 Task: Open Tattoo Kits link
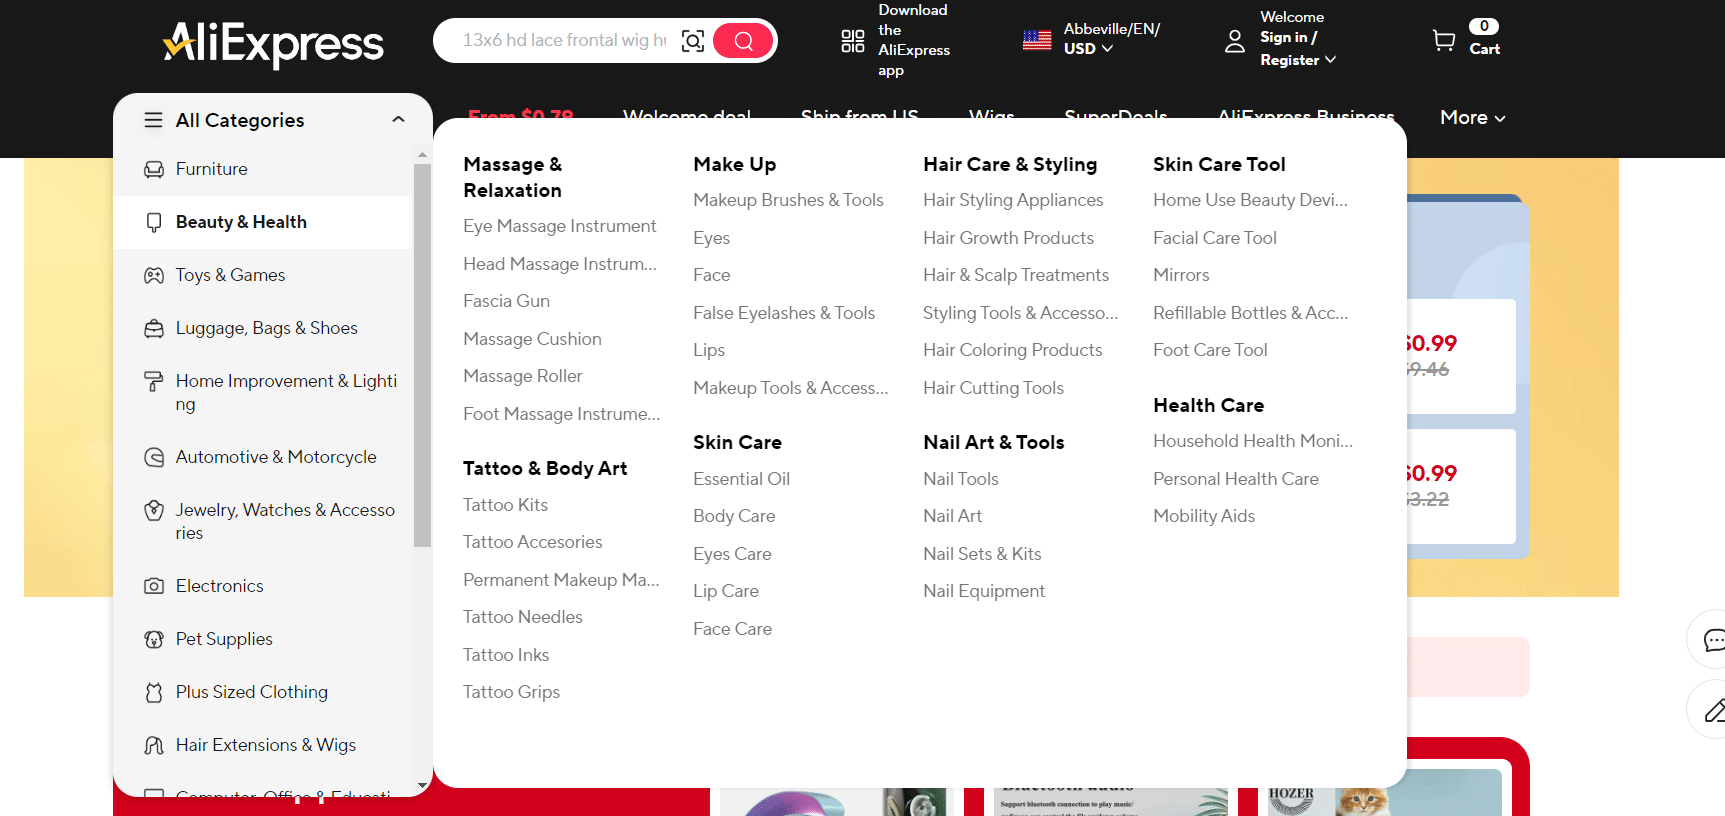pyautogui.click(x=505, y=505)
